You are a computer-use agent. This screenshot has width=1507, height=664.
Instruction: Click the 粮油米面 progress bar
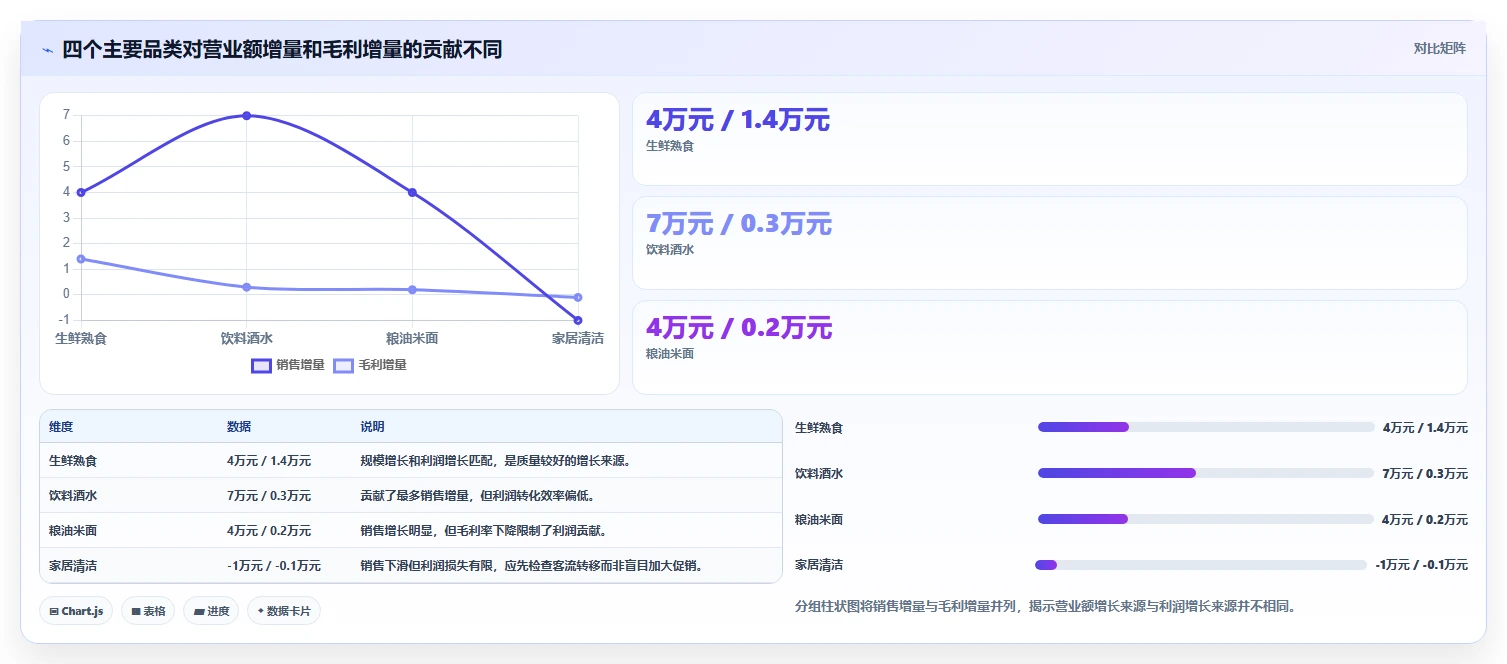point(1206,519)
